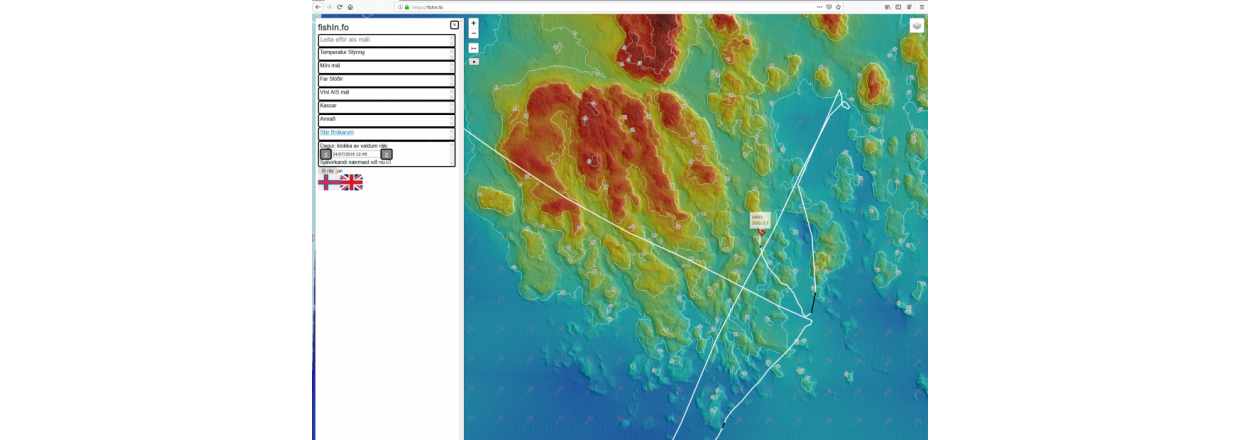Toggle the 'Sjálvvirkandi nærmast við nú' checkbox
This screenshot has width=1240, height=440.
click(388, 161)
